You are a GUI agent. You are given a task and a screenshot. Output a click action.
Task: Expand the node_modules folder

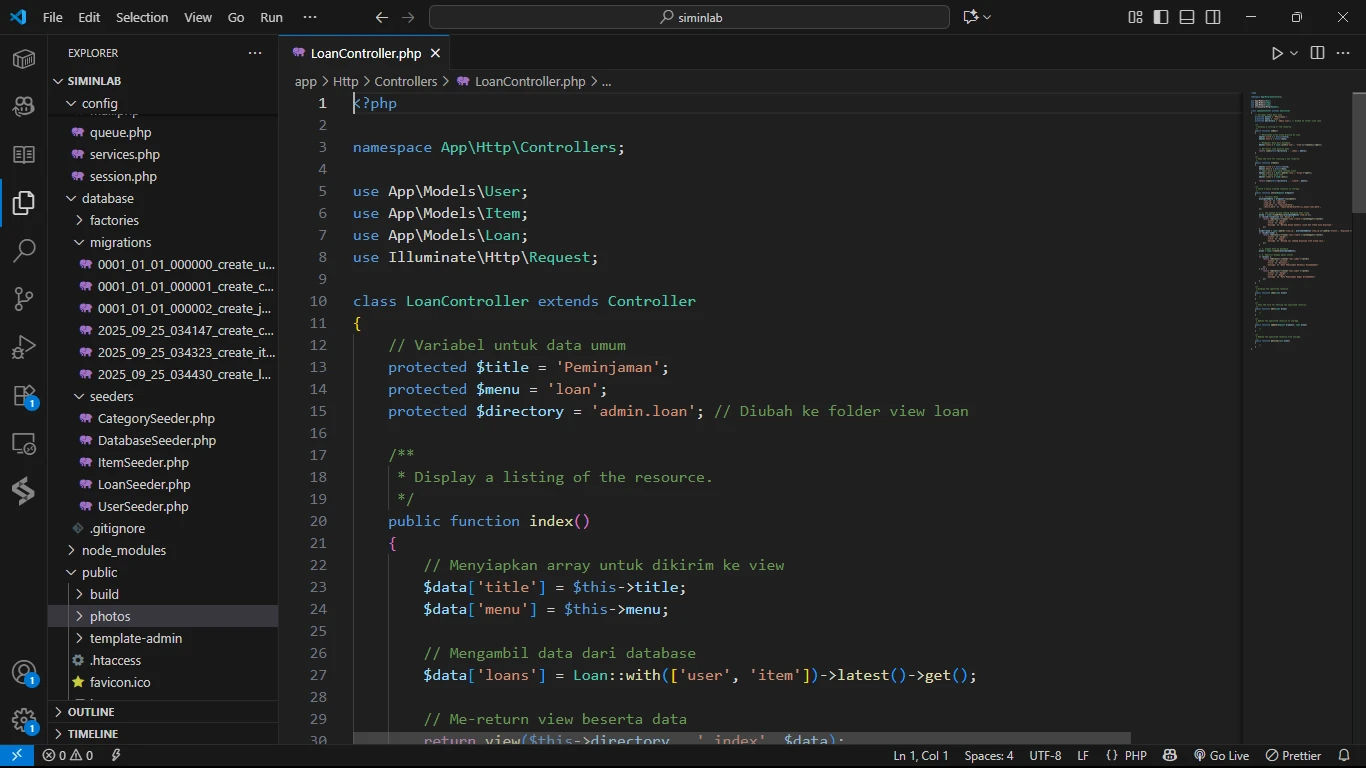click(x=124, y=550)
